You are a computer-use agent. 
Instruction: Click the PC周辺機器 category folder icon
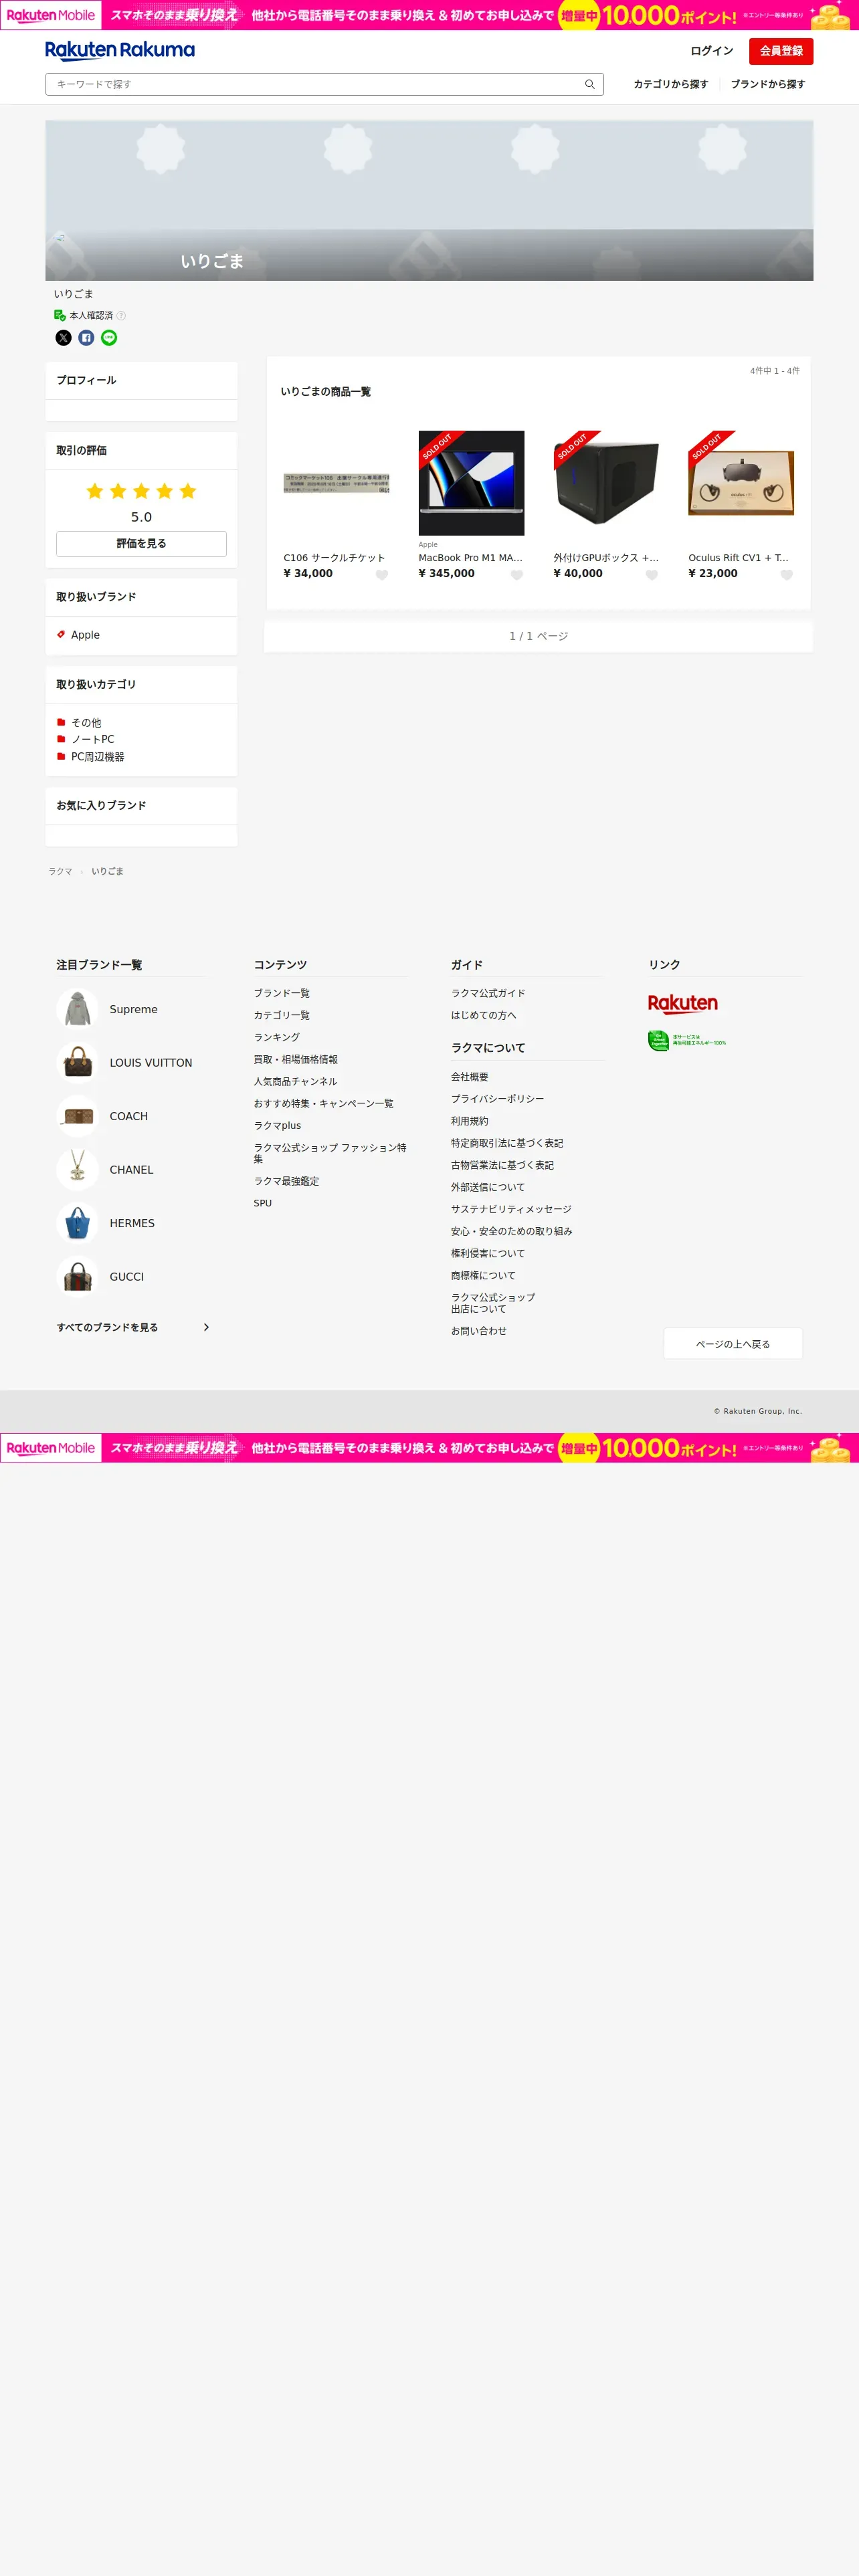pos(61,756)
